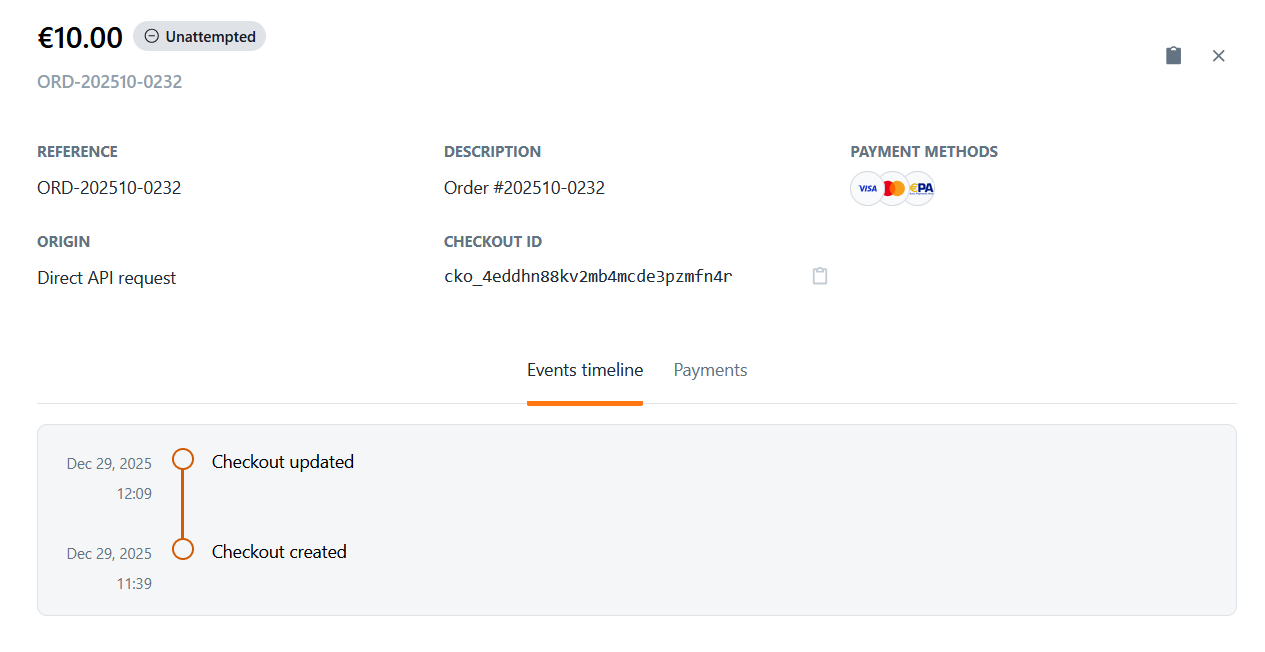Click the Mastercard payment method icon
This screenshot has height=652, width=1265.
pyautogui.click(x=891, y=188)
